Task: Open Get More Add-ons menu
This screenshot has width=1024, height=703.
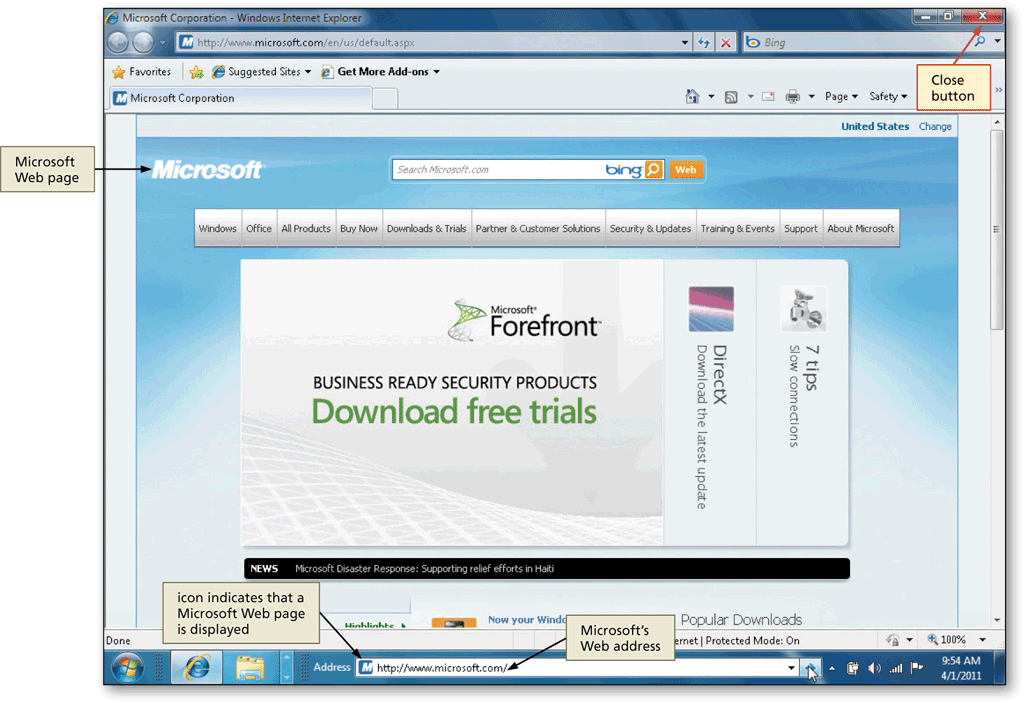Action: [381, 72]
